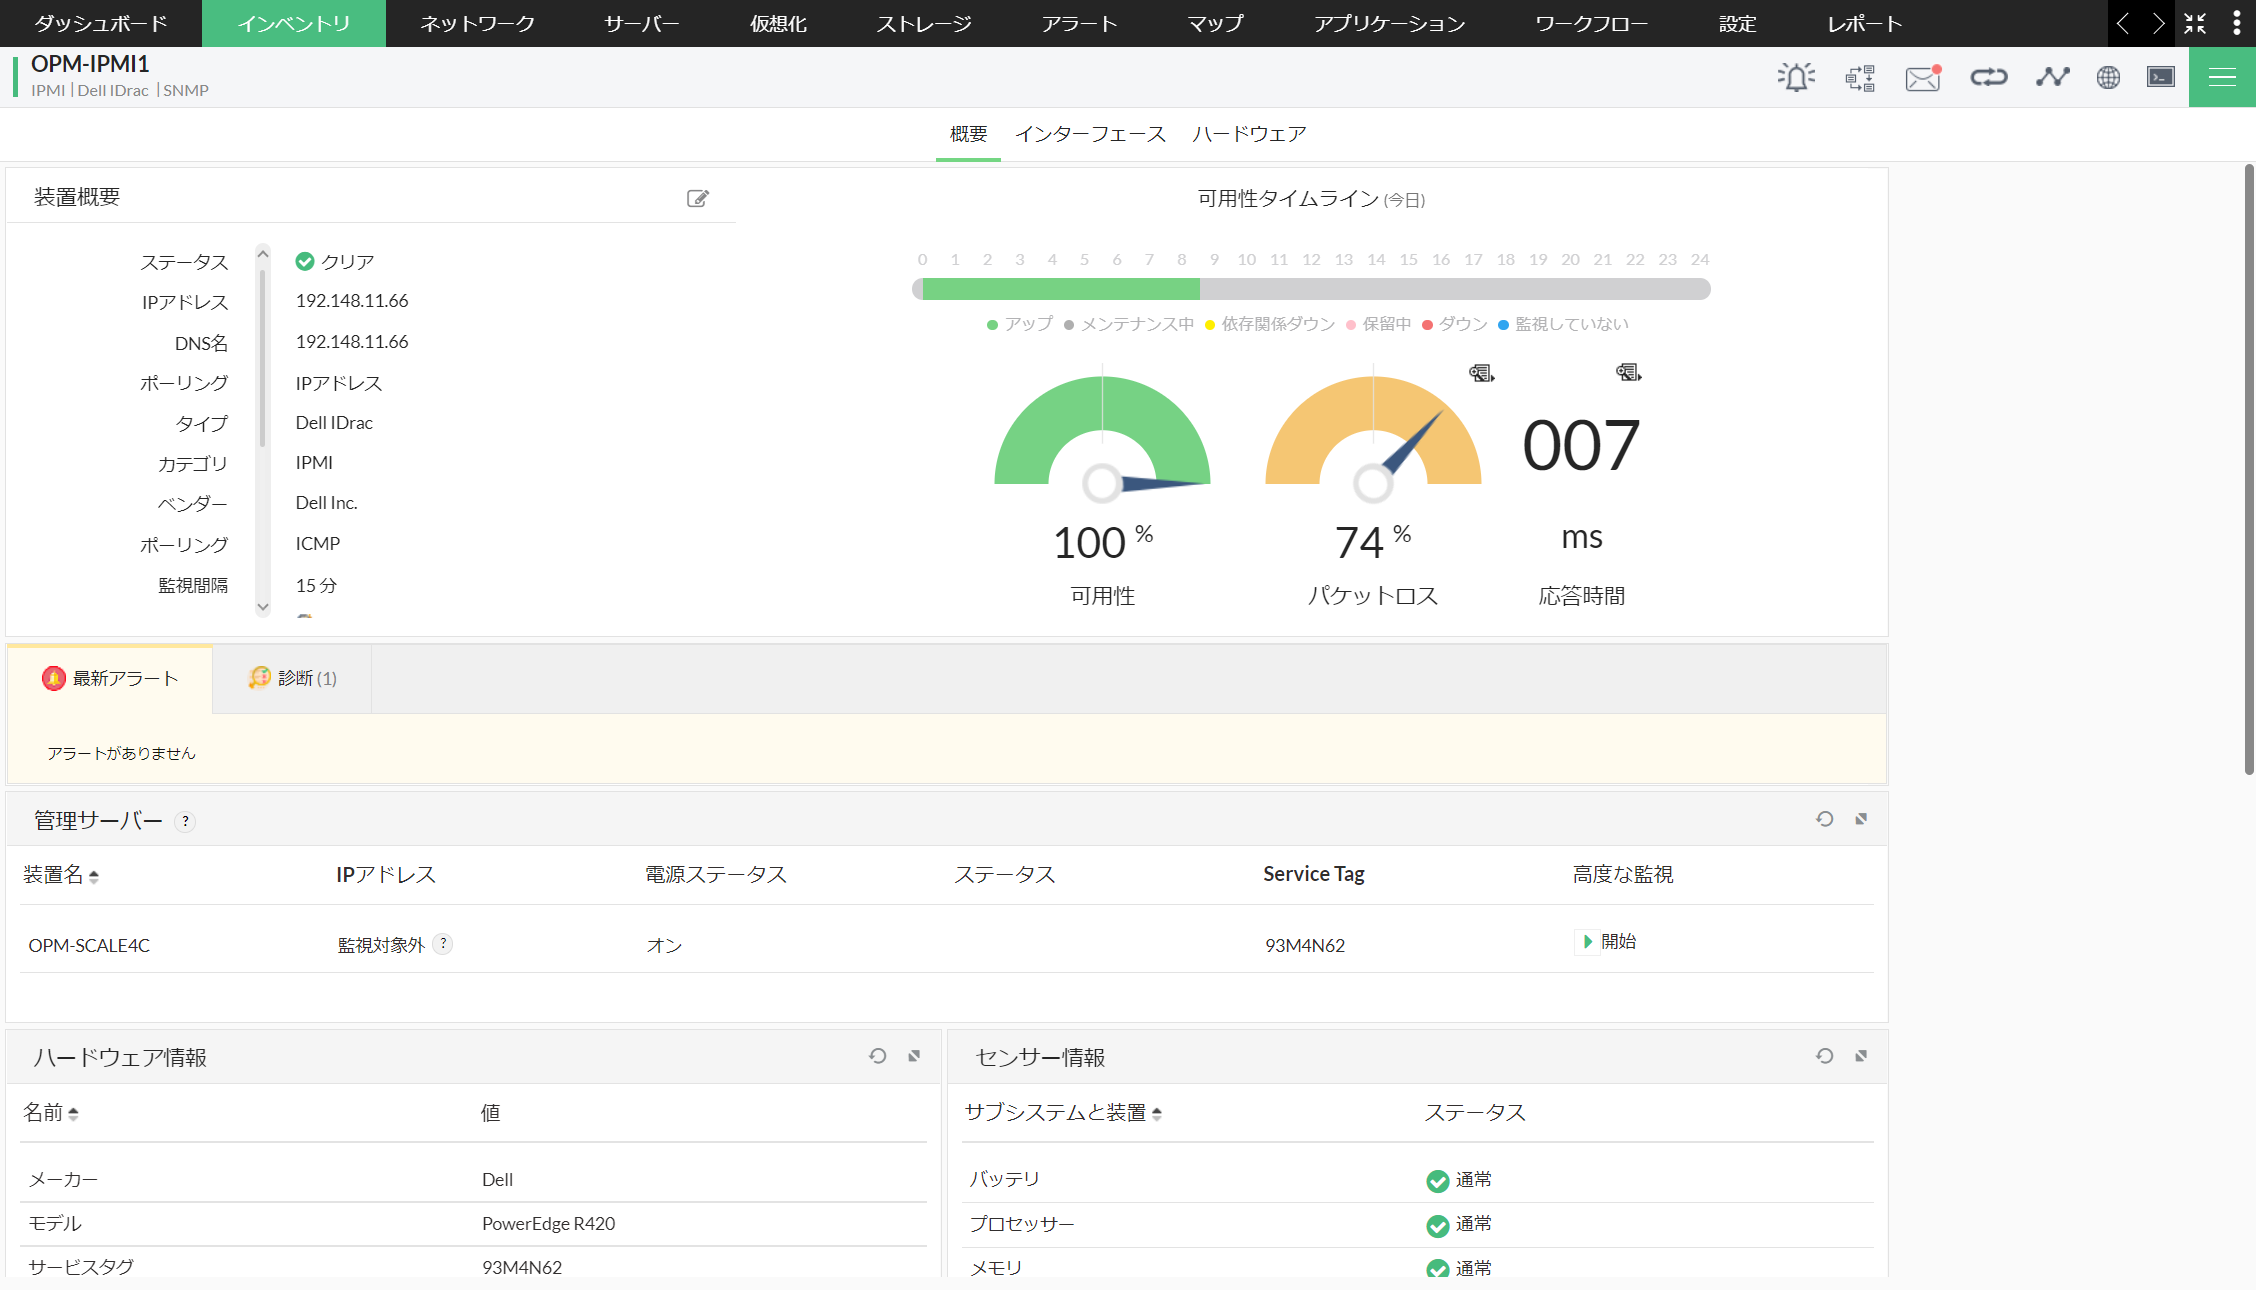Refresh the ハードウェア情報 panel
This screenshot has width=2256, height=1290.
878,1056
